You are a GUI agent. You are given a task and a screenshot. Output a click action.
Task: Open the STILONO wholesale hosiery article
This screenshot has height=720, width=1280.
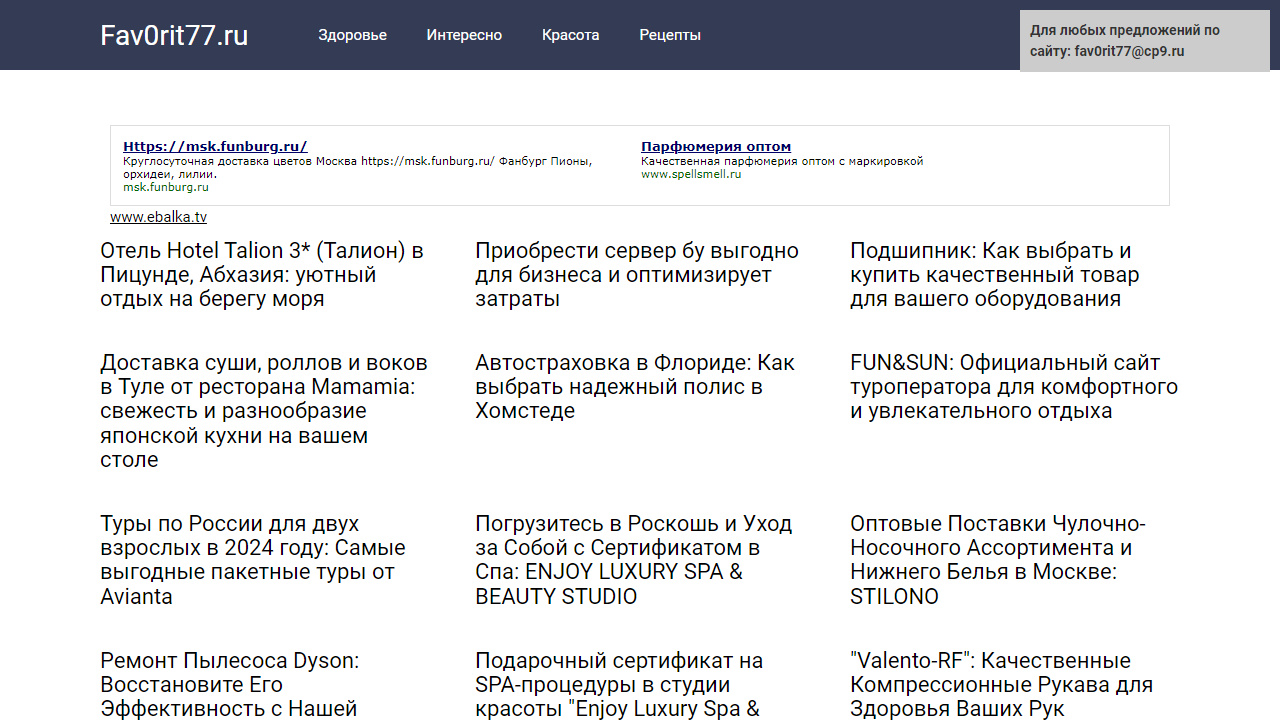pos(997,559)
